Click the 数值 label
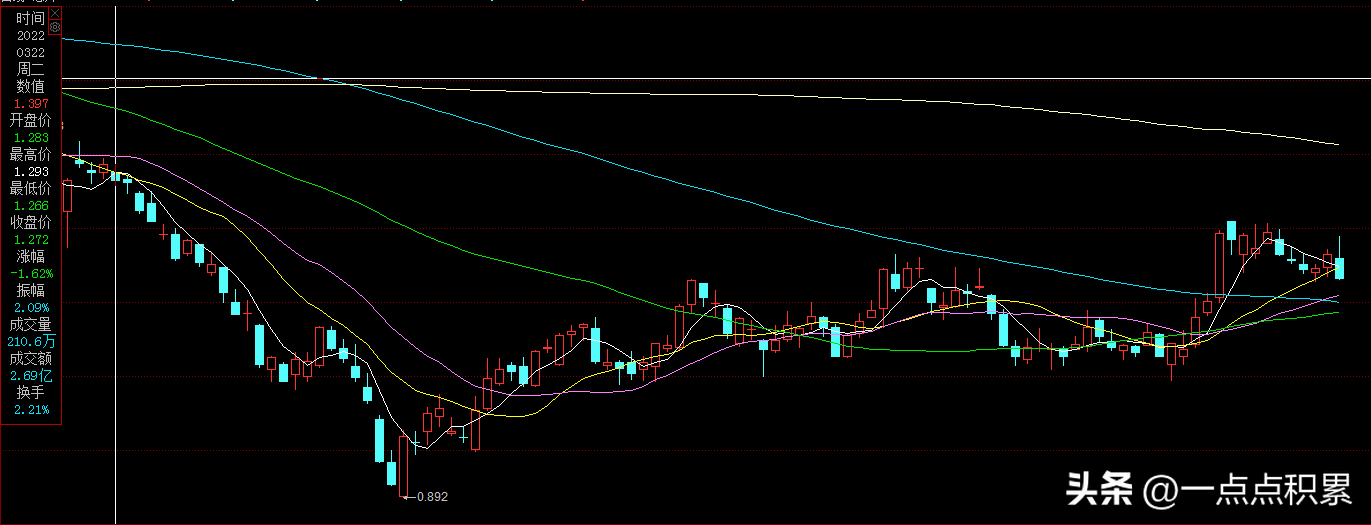This screenshot has height=525, width=1371. click(30, 86)
